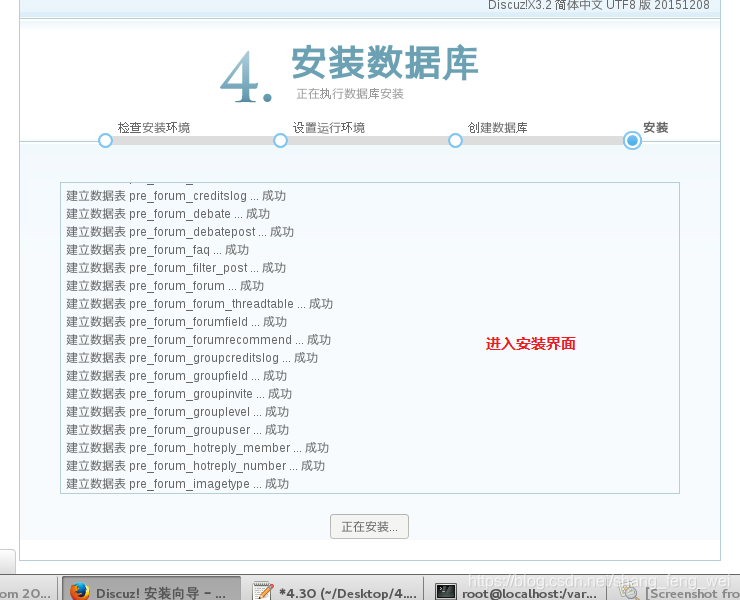Screen dimensions: 740x600
Task: Click the pre_forum_hotreply_member log line
Action: [x=198, y=448]
